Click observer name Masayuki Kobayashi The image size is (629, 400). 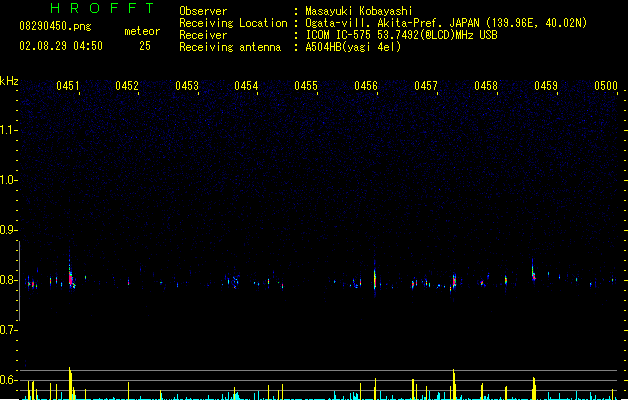point(359,11)
